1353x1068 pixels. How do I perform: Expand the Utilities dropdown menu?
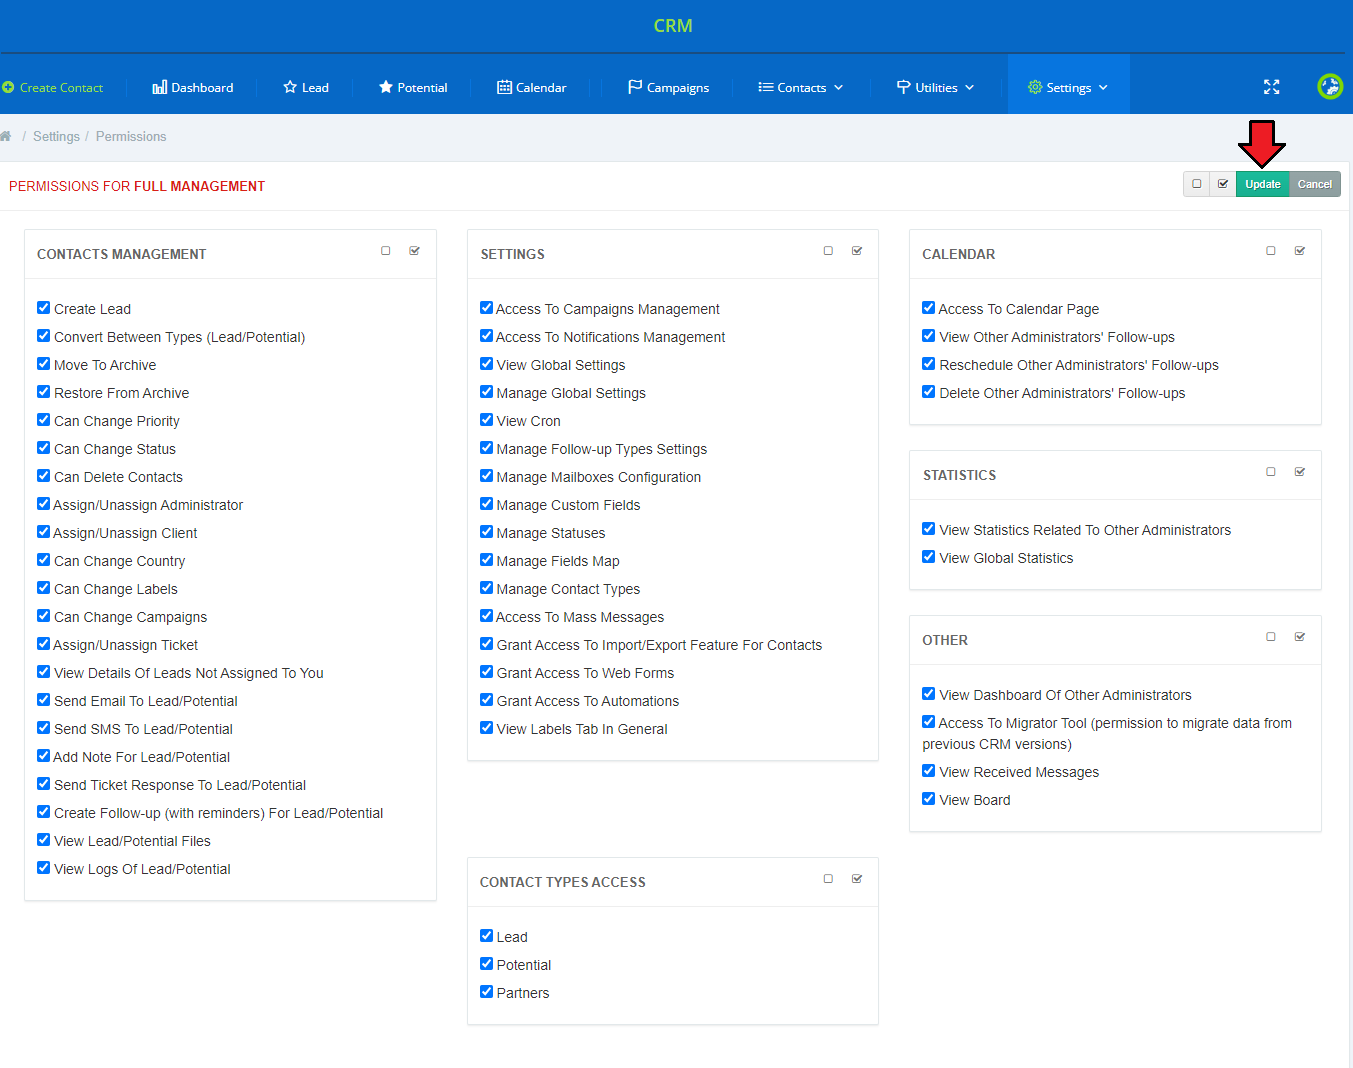pyautogui.click(x=935, y=88)
